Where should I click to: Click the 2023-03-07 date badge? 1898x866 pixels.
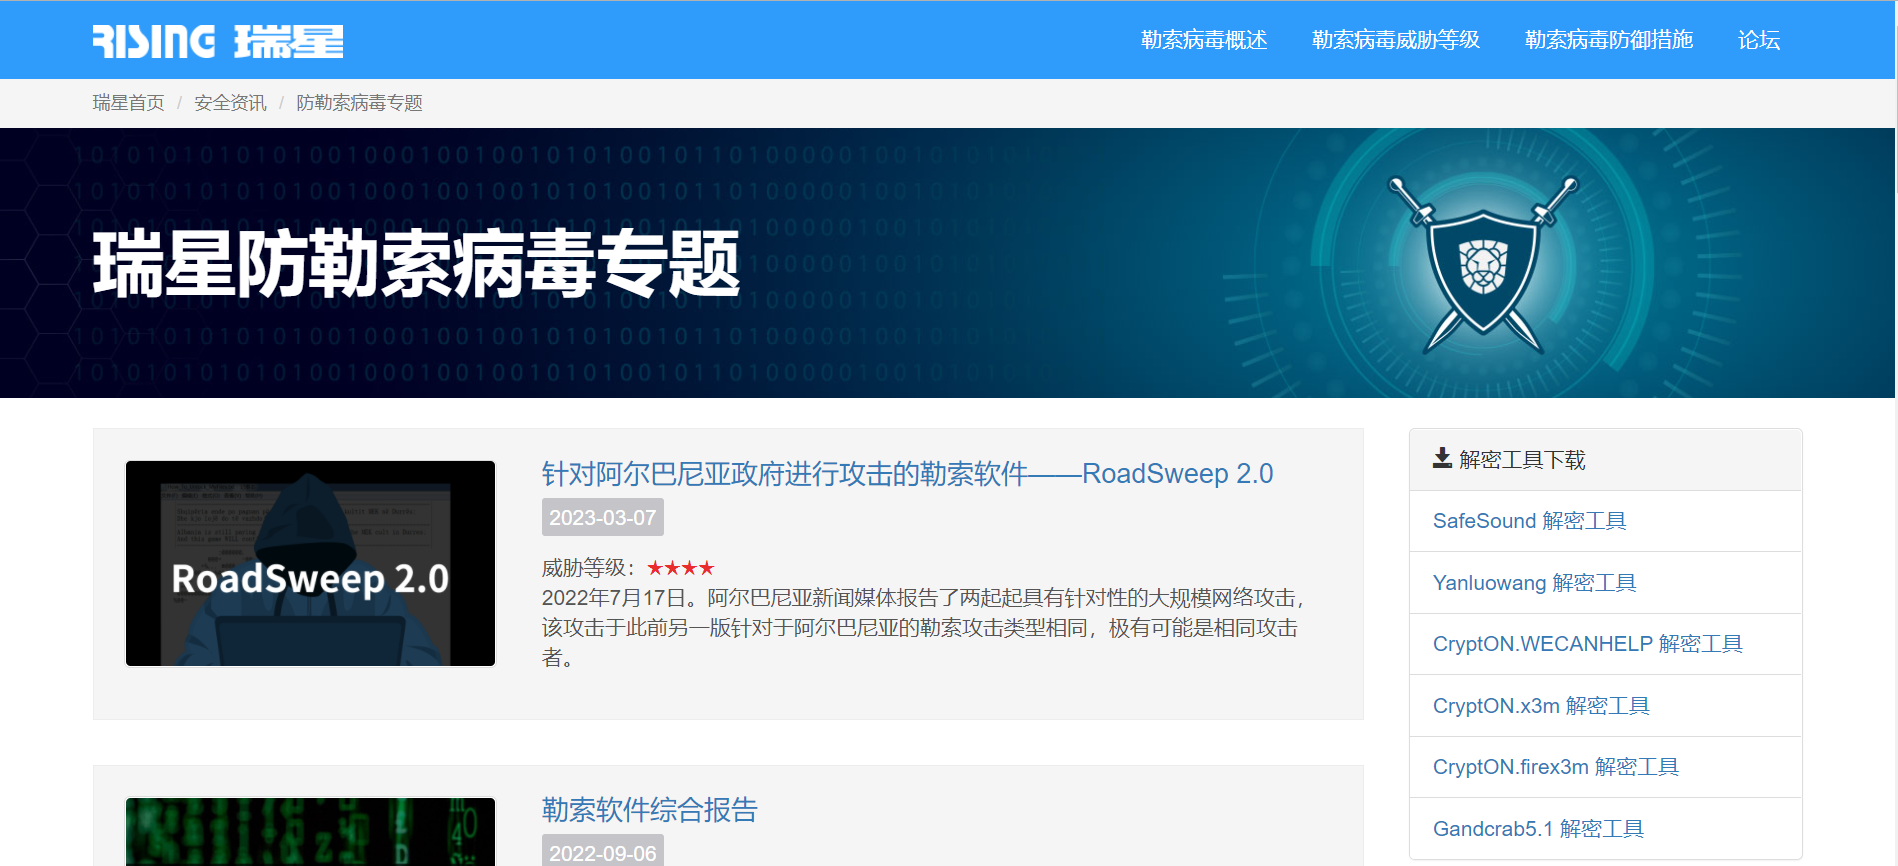click(603, 518)
